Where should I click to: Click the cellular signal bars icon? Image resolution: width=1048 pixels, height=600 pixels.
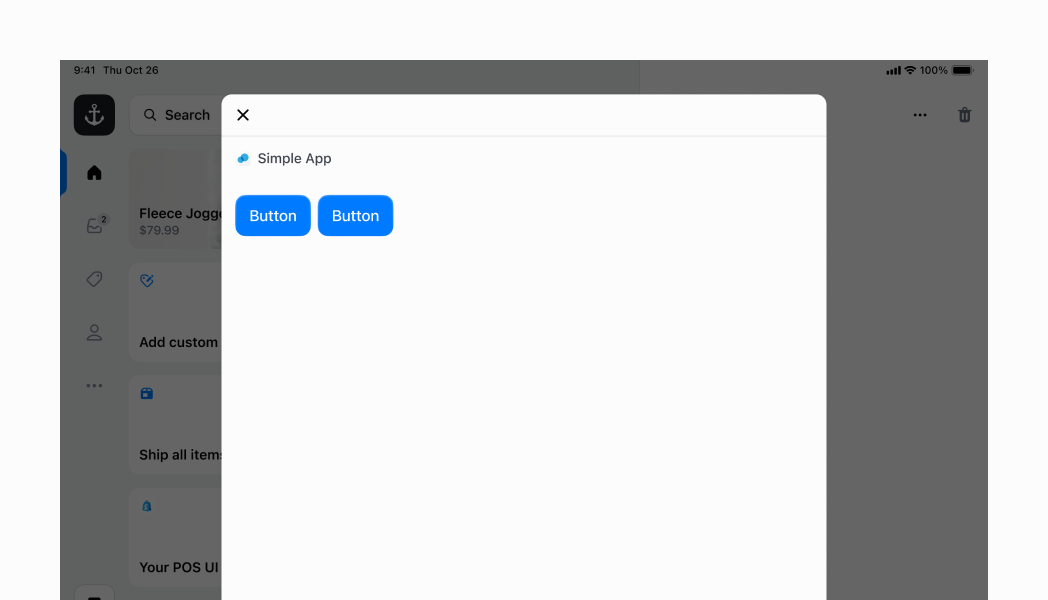894,70
